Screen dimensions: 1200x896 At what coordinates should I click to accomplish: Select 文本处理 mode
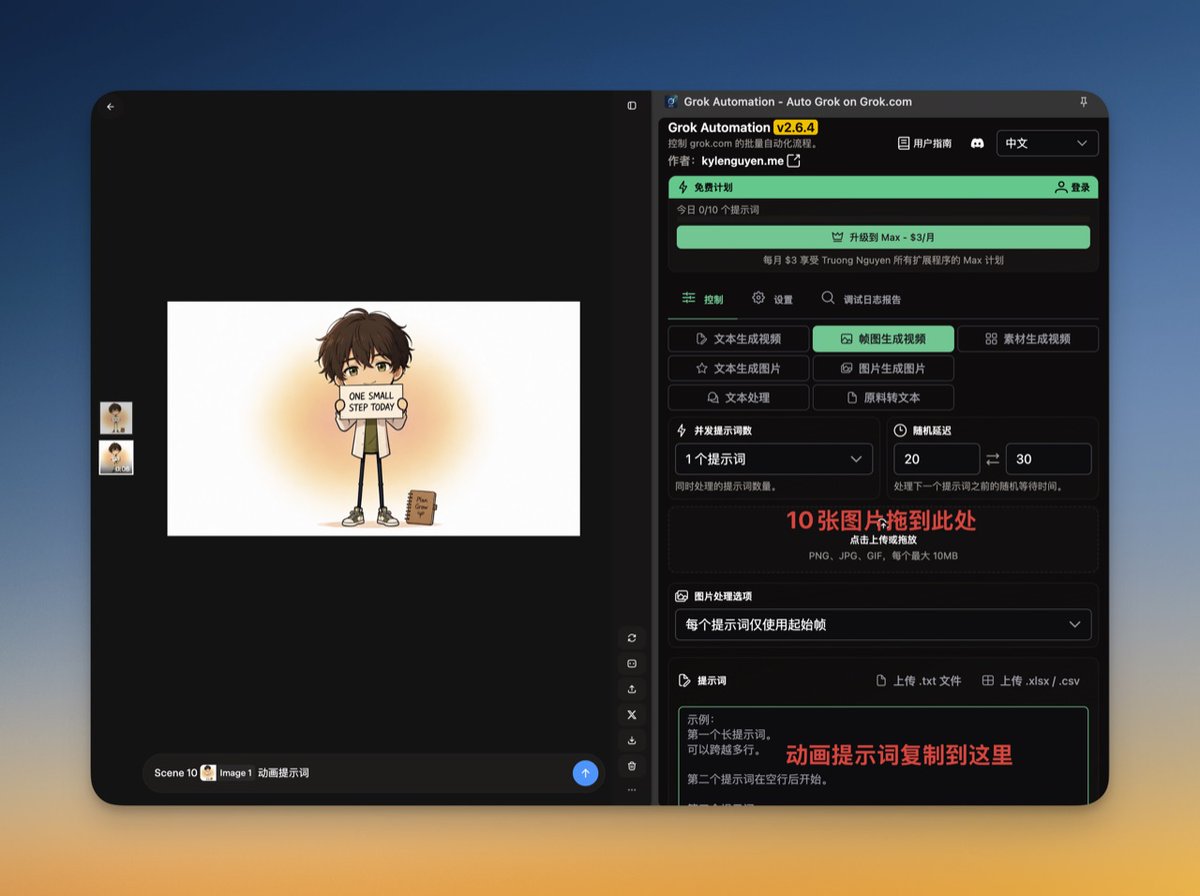(x=737, y=397)
